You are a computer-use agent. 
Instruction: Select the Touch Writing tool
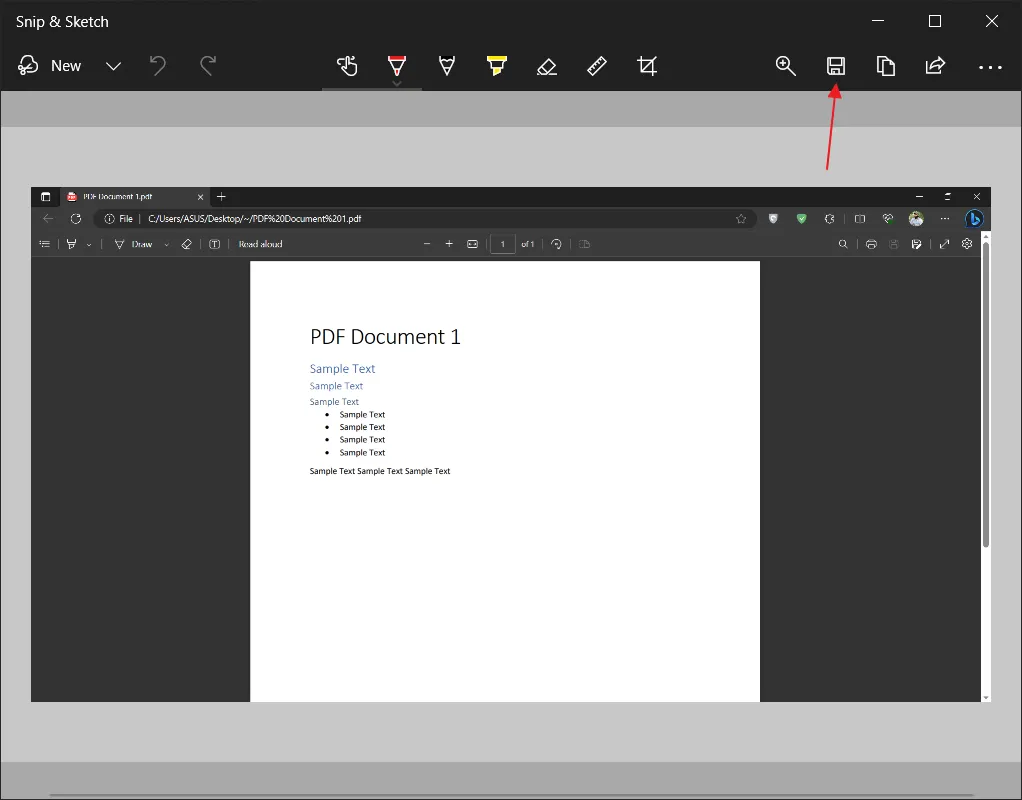click(x=347, y=66)
